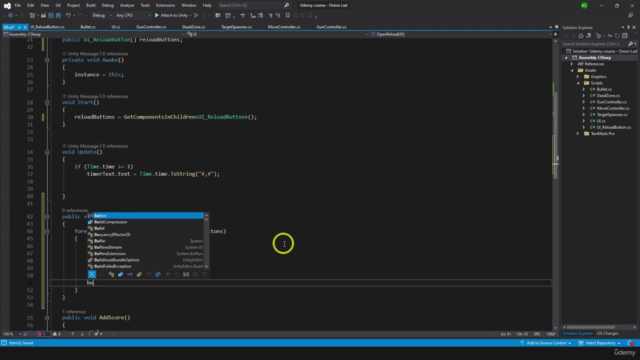Choose BufferedStream from the IntelliSense list
The width and height of the screenshot is (640, 360).
click(108, 247)
